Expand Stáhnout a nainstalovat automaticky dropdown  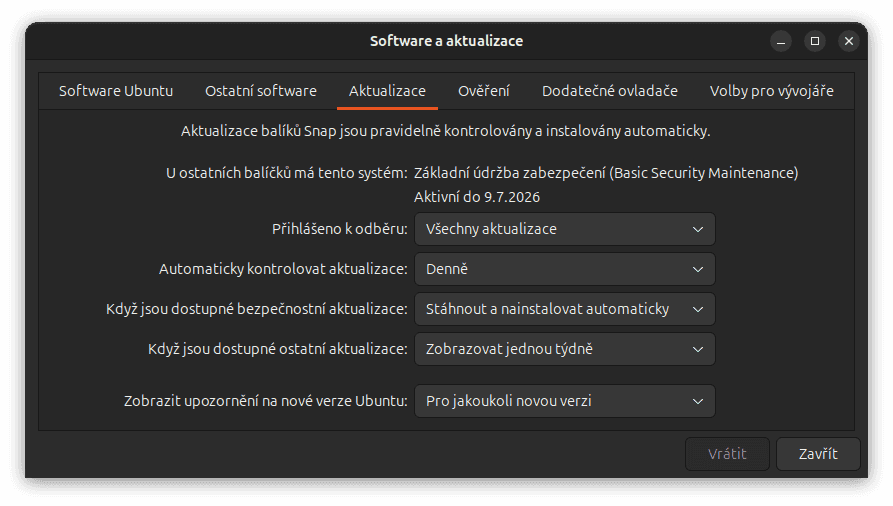564,309
